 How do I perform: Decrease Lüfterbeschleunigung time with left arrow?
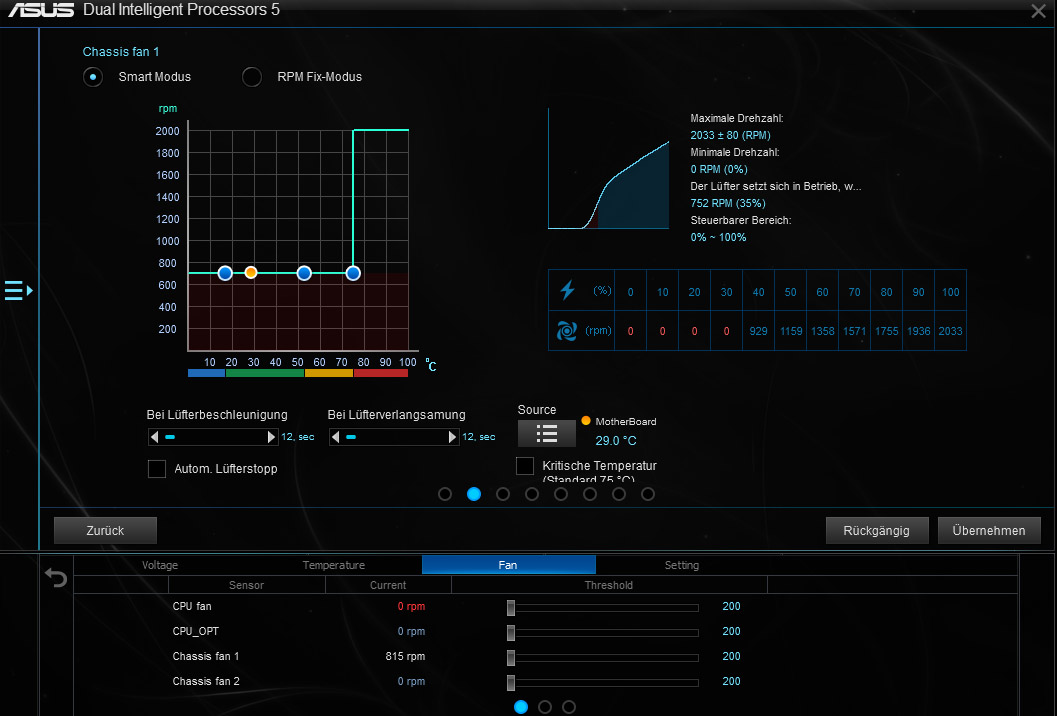(x=154, y=437)
